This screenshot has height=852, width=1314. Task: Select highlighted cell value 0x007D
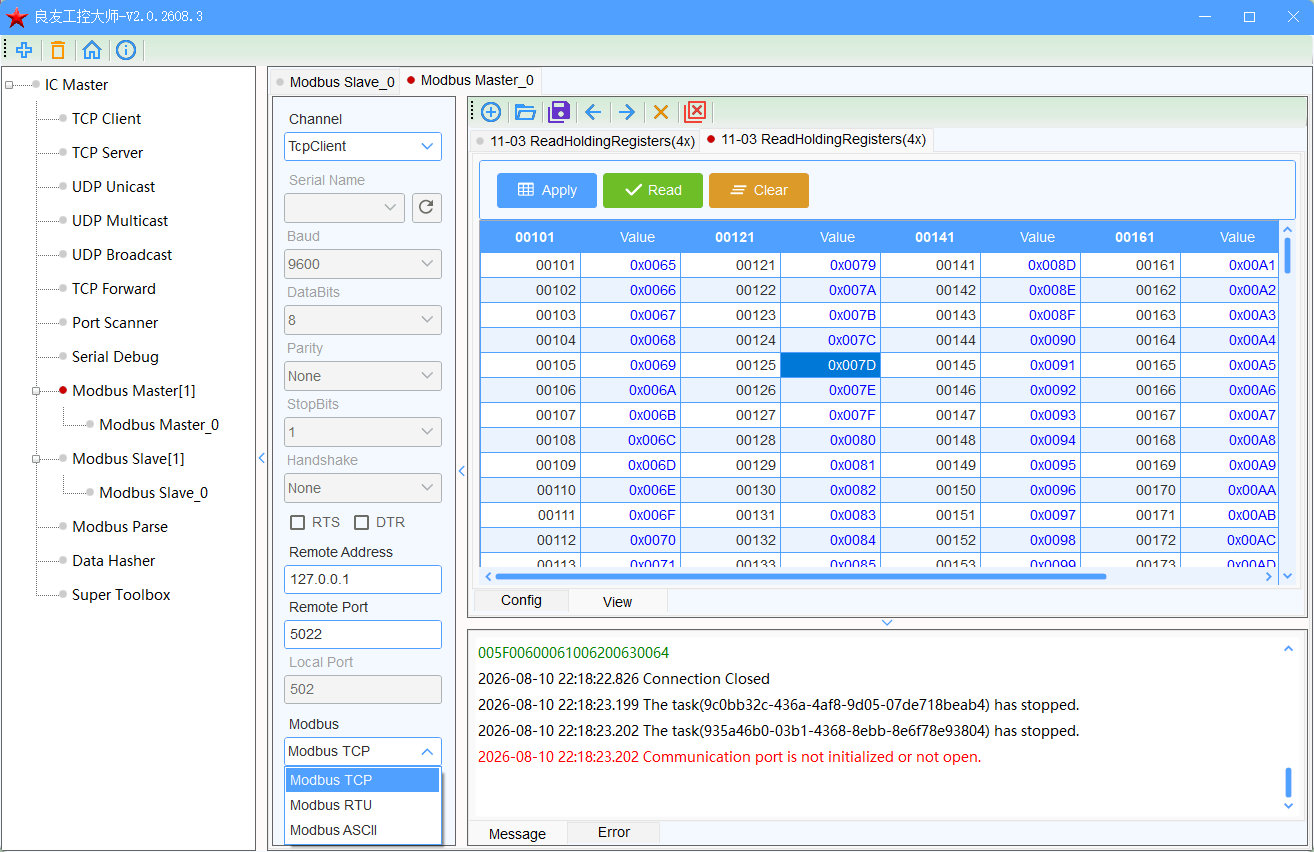(x=830, y=365)
